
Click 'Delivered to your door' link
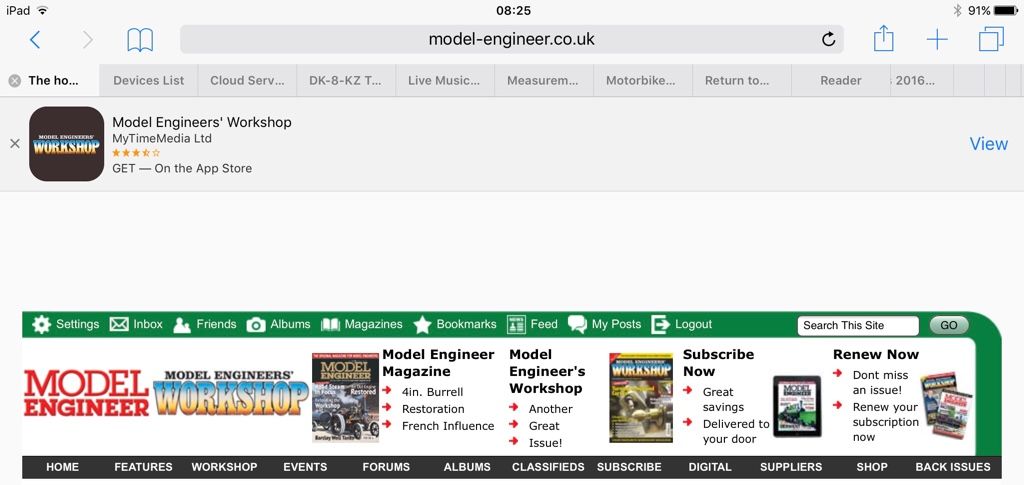736,431
